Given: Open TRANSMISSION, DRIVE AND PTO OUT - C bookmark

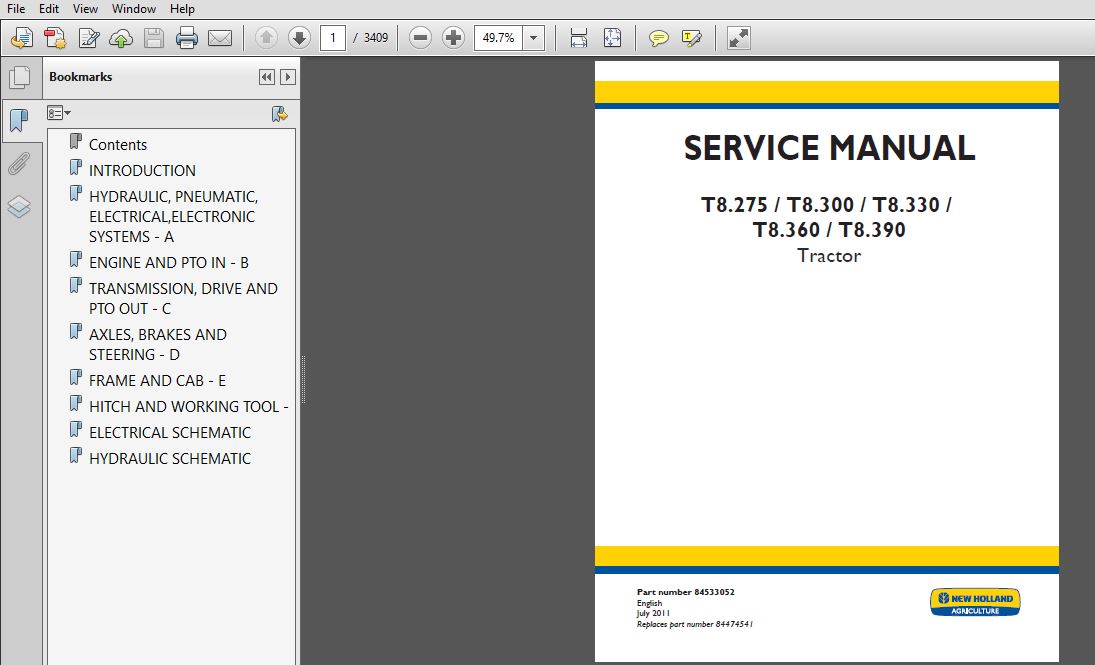Looking at the screenshot, I should (183, 298).
